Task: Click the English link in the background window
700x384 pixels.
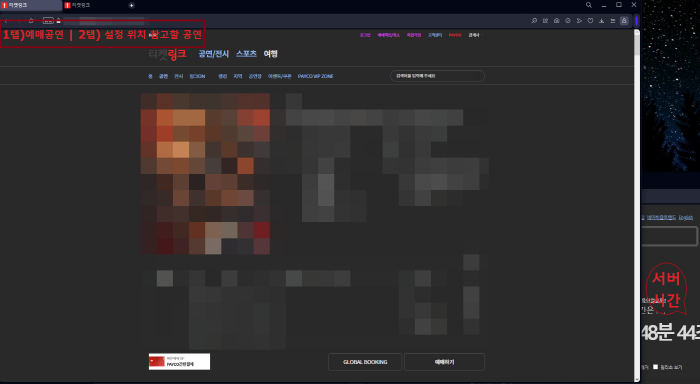Action: pyautogui.click(x=686, y=217)
